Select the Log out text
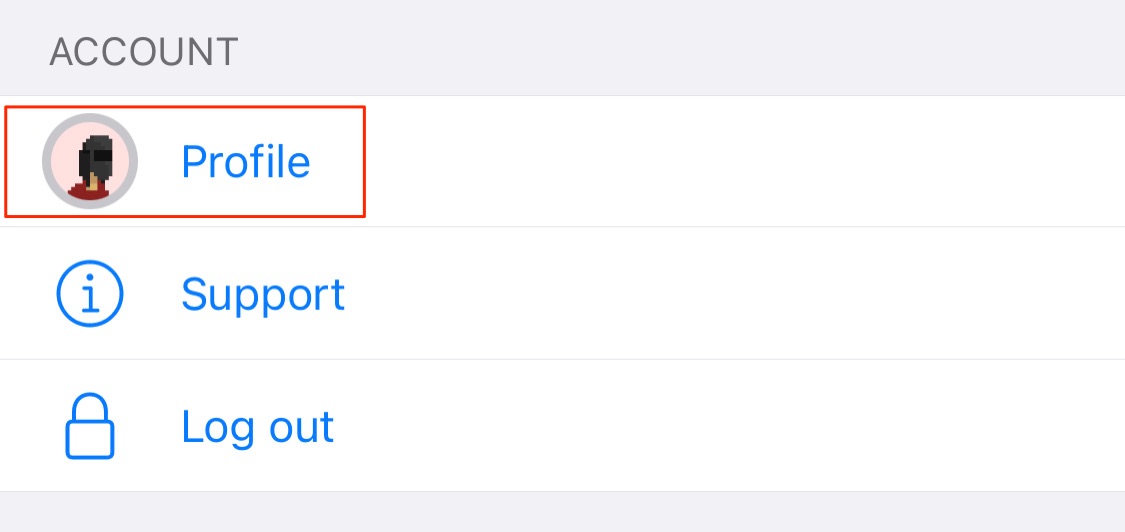The image size is (1125, 532). [x=257, y=427]
